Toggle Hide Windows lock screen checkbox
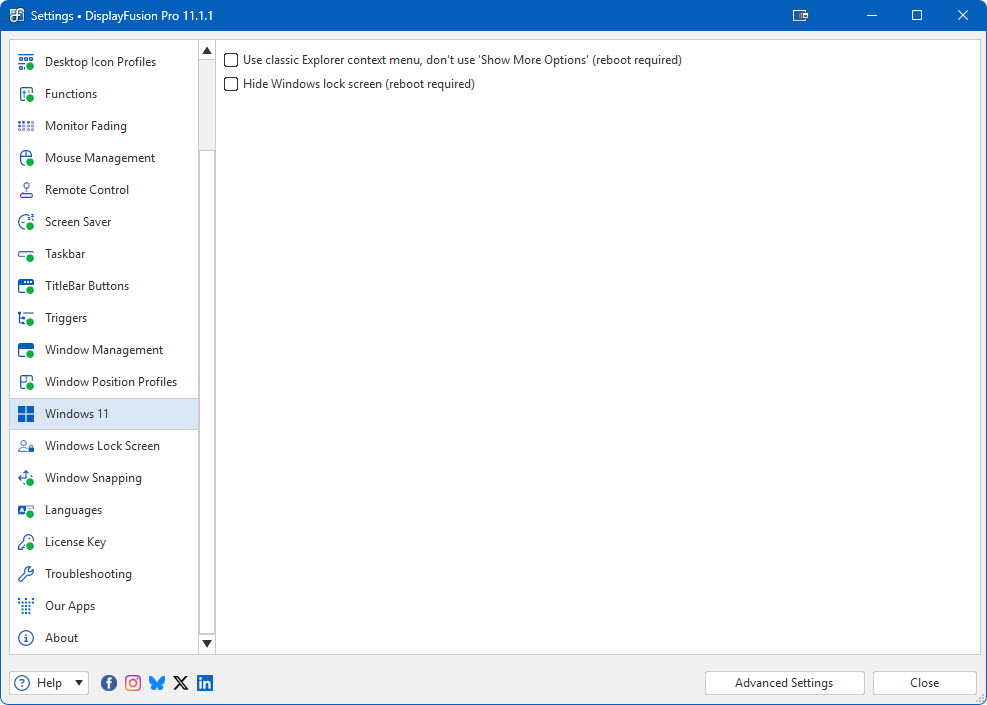The height and width of the screenshot is (705, 987). pyautogui.click(x=231, y=84)
